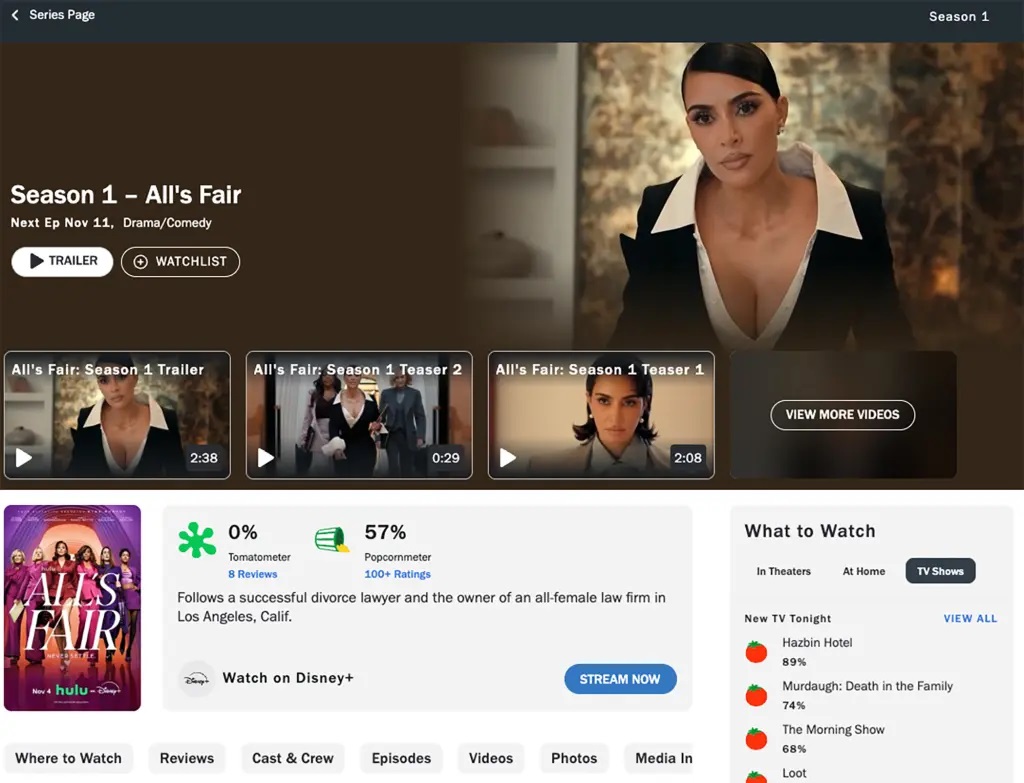Image resolution: width=1024 pixels, height=783 pixels.
Task: Select the TV Shows filter
Action: click(x=940, y=571)
